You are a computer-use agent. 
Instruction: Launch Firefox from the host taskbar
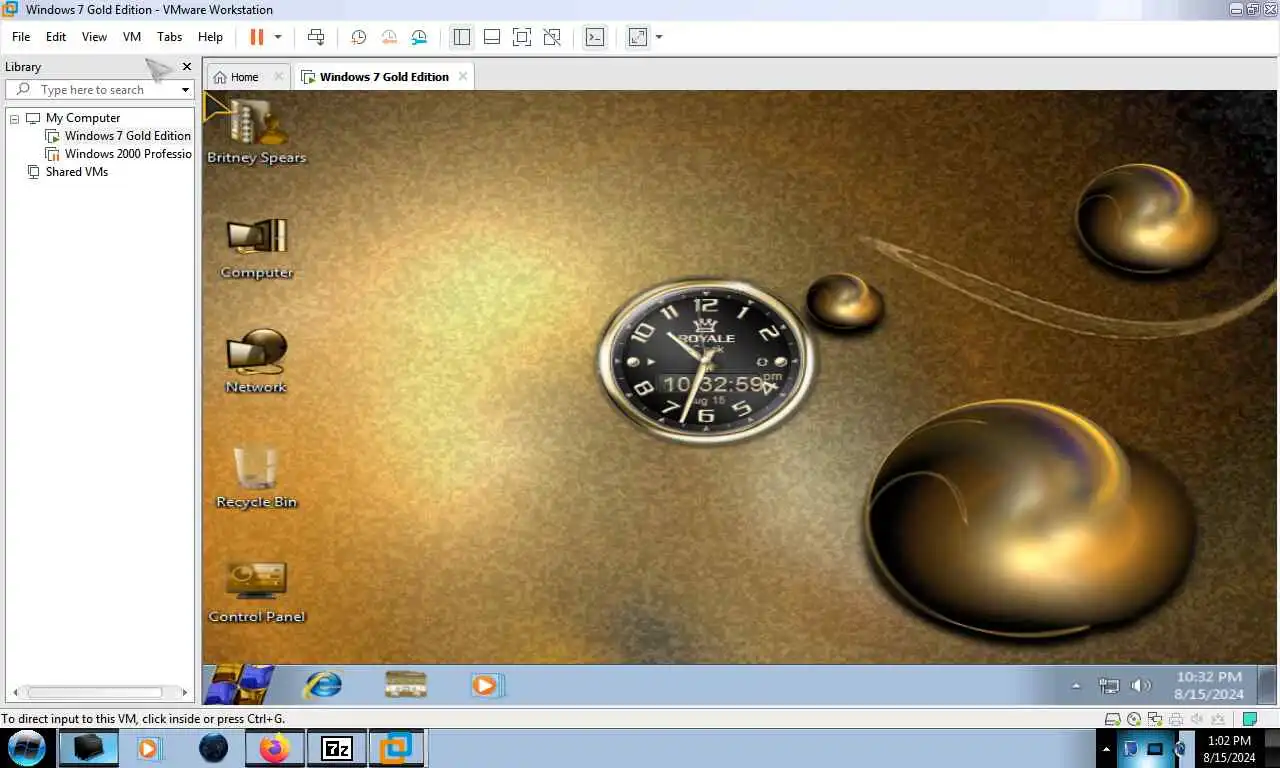click(273, 748)
